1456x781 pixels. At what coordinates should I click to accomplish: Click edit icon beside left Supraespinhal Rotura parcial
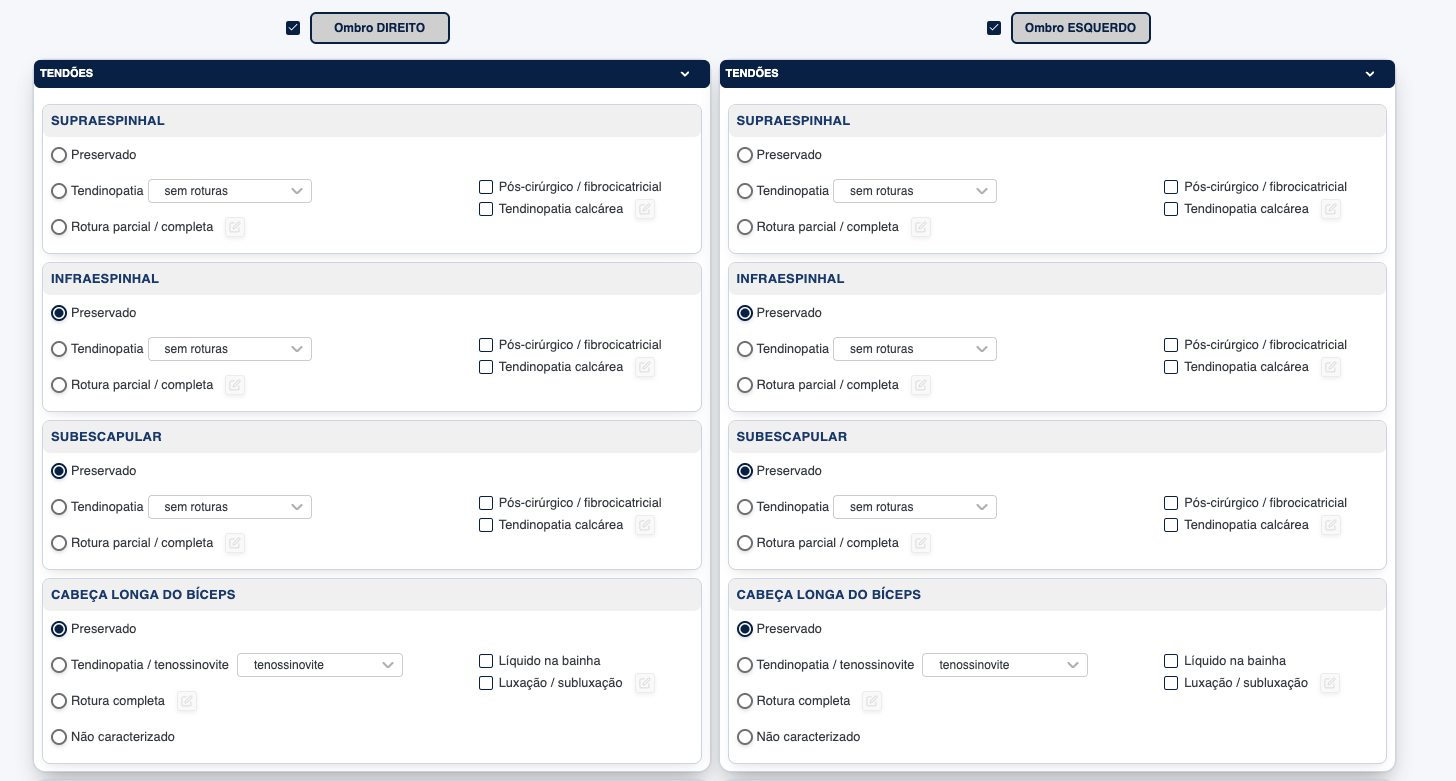point(921,227)
